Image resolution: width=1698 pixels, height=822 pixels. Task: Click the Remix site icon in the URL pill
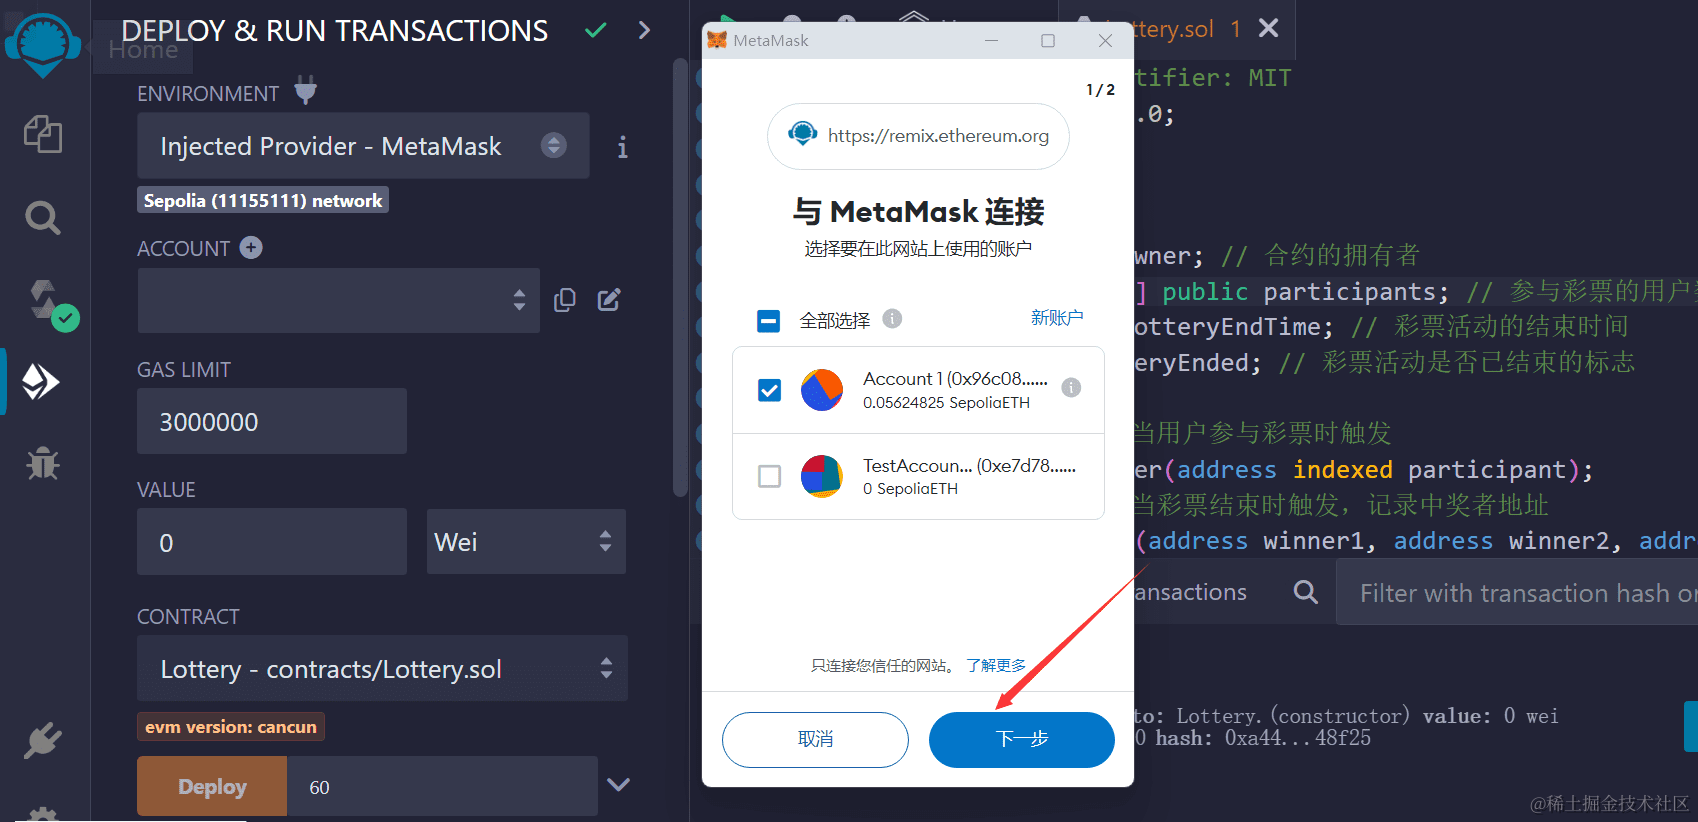(x=802, y=134)
